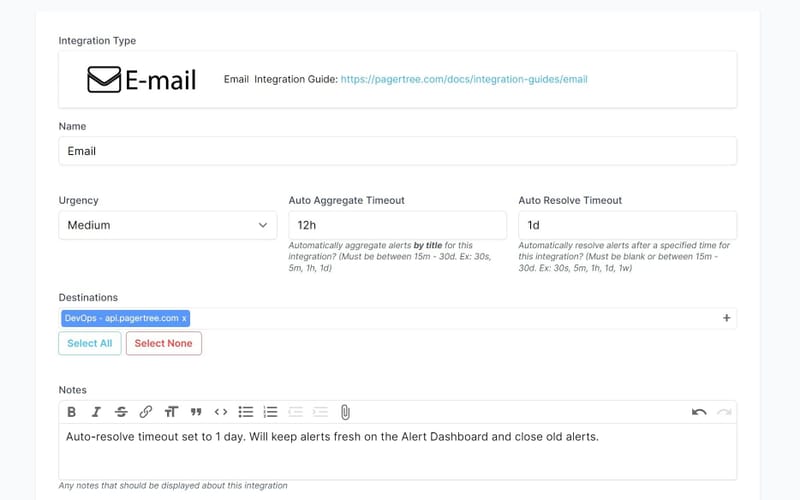
Task: Expand Destinations list with plus icon
Action: [726, 318]
